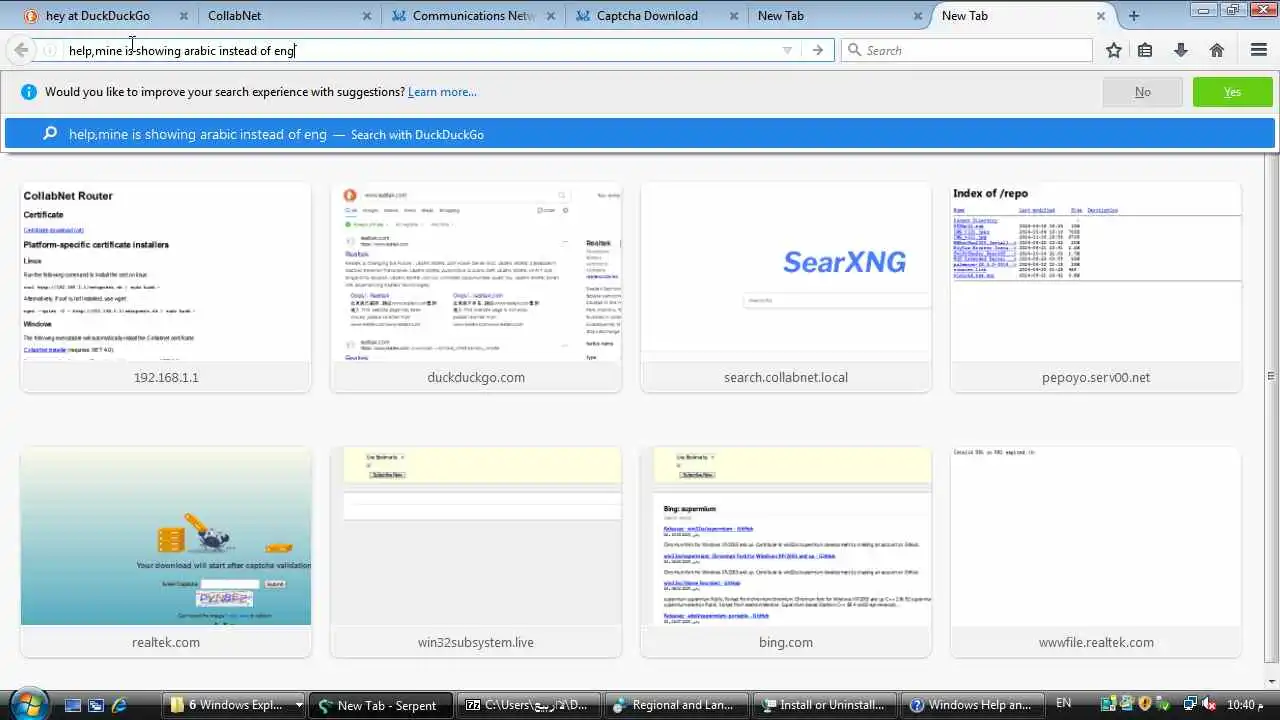Image resolution: width=1280 pixels, height=720 pixels.
Task: Open 'Regional and Lan...' taskbar button
Action: (x=678, y=705)
